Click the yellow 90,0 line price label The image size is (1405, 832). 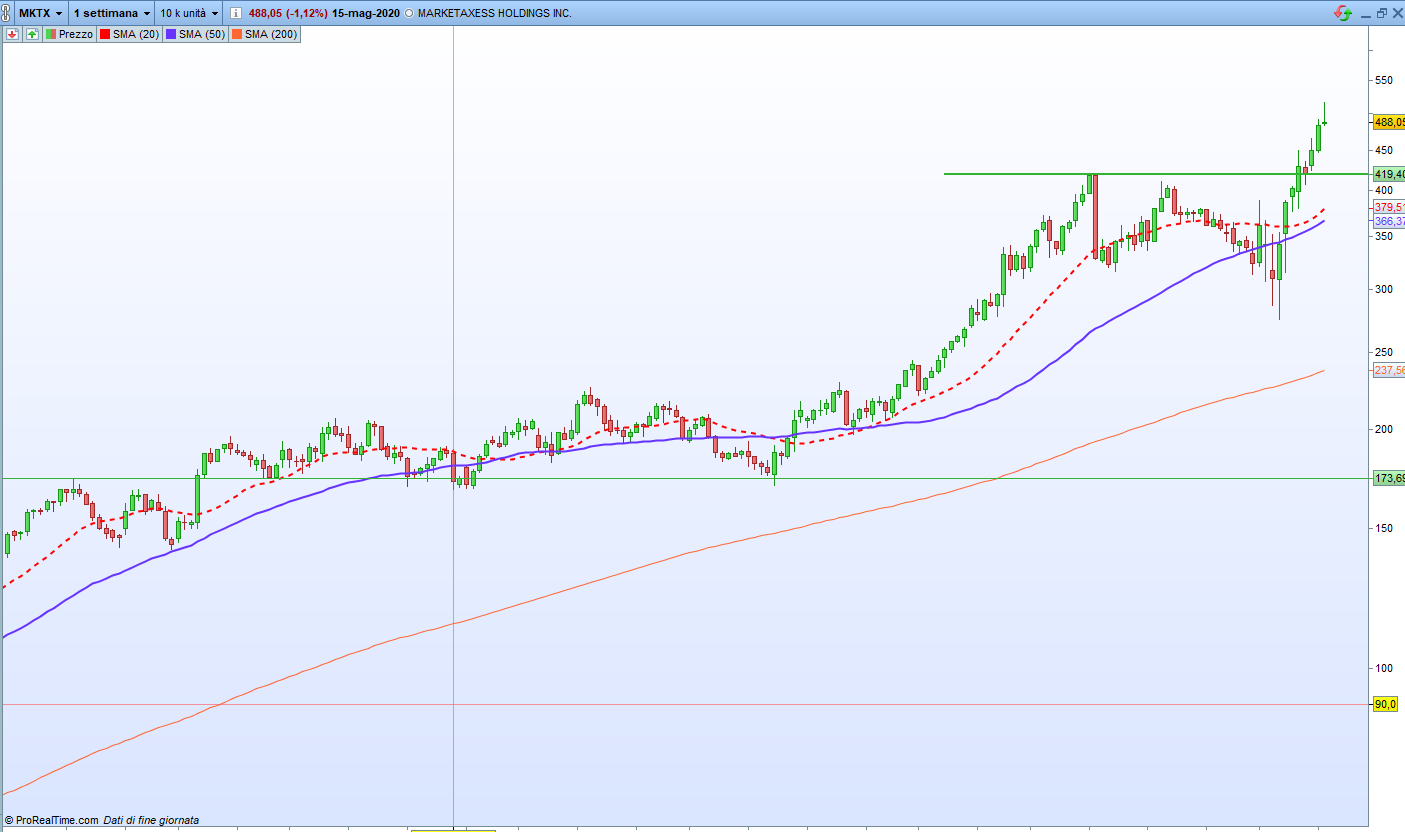click(x=1385, y=705)
